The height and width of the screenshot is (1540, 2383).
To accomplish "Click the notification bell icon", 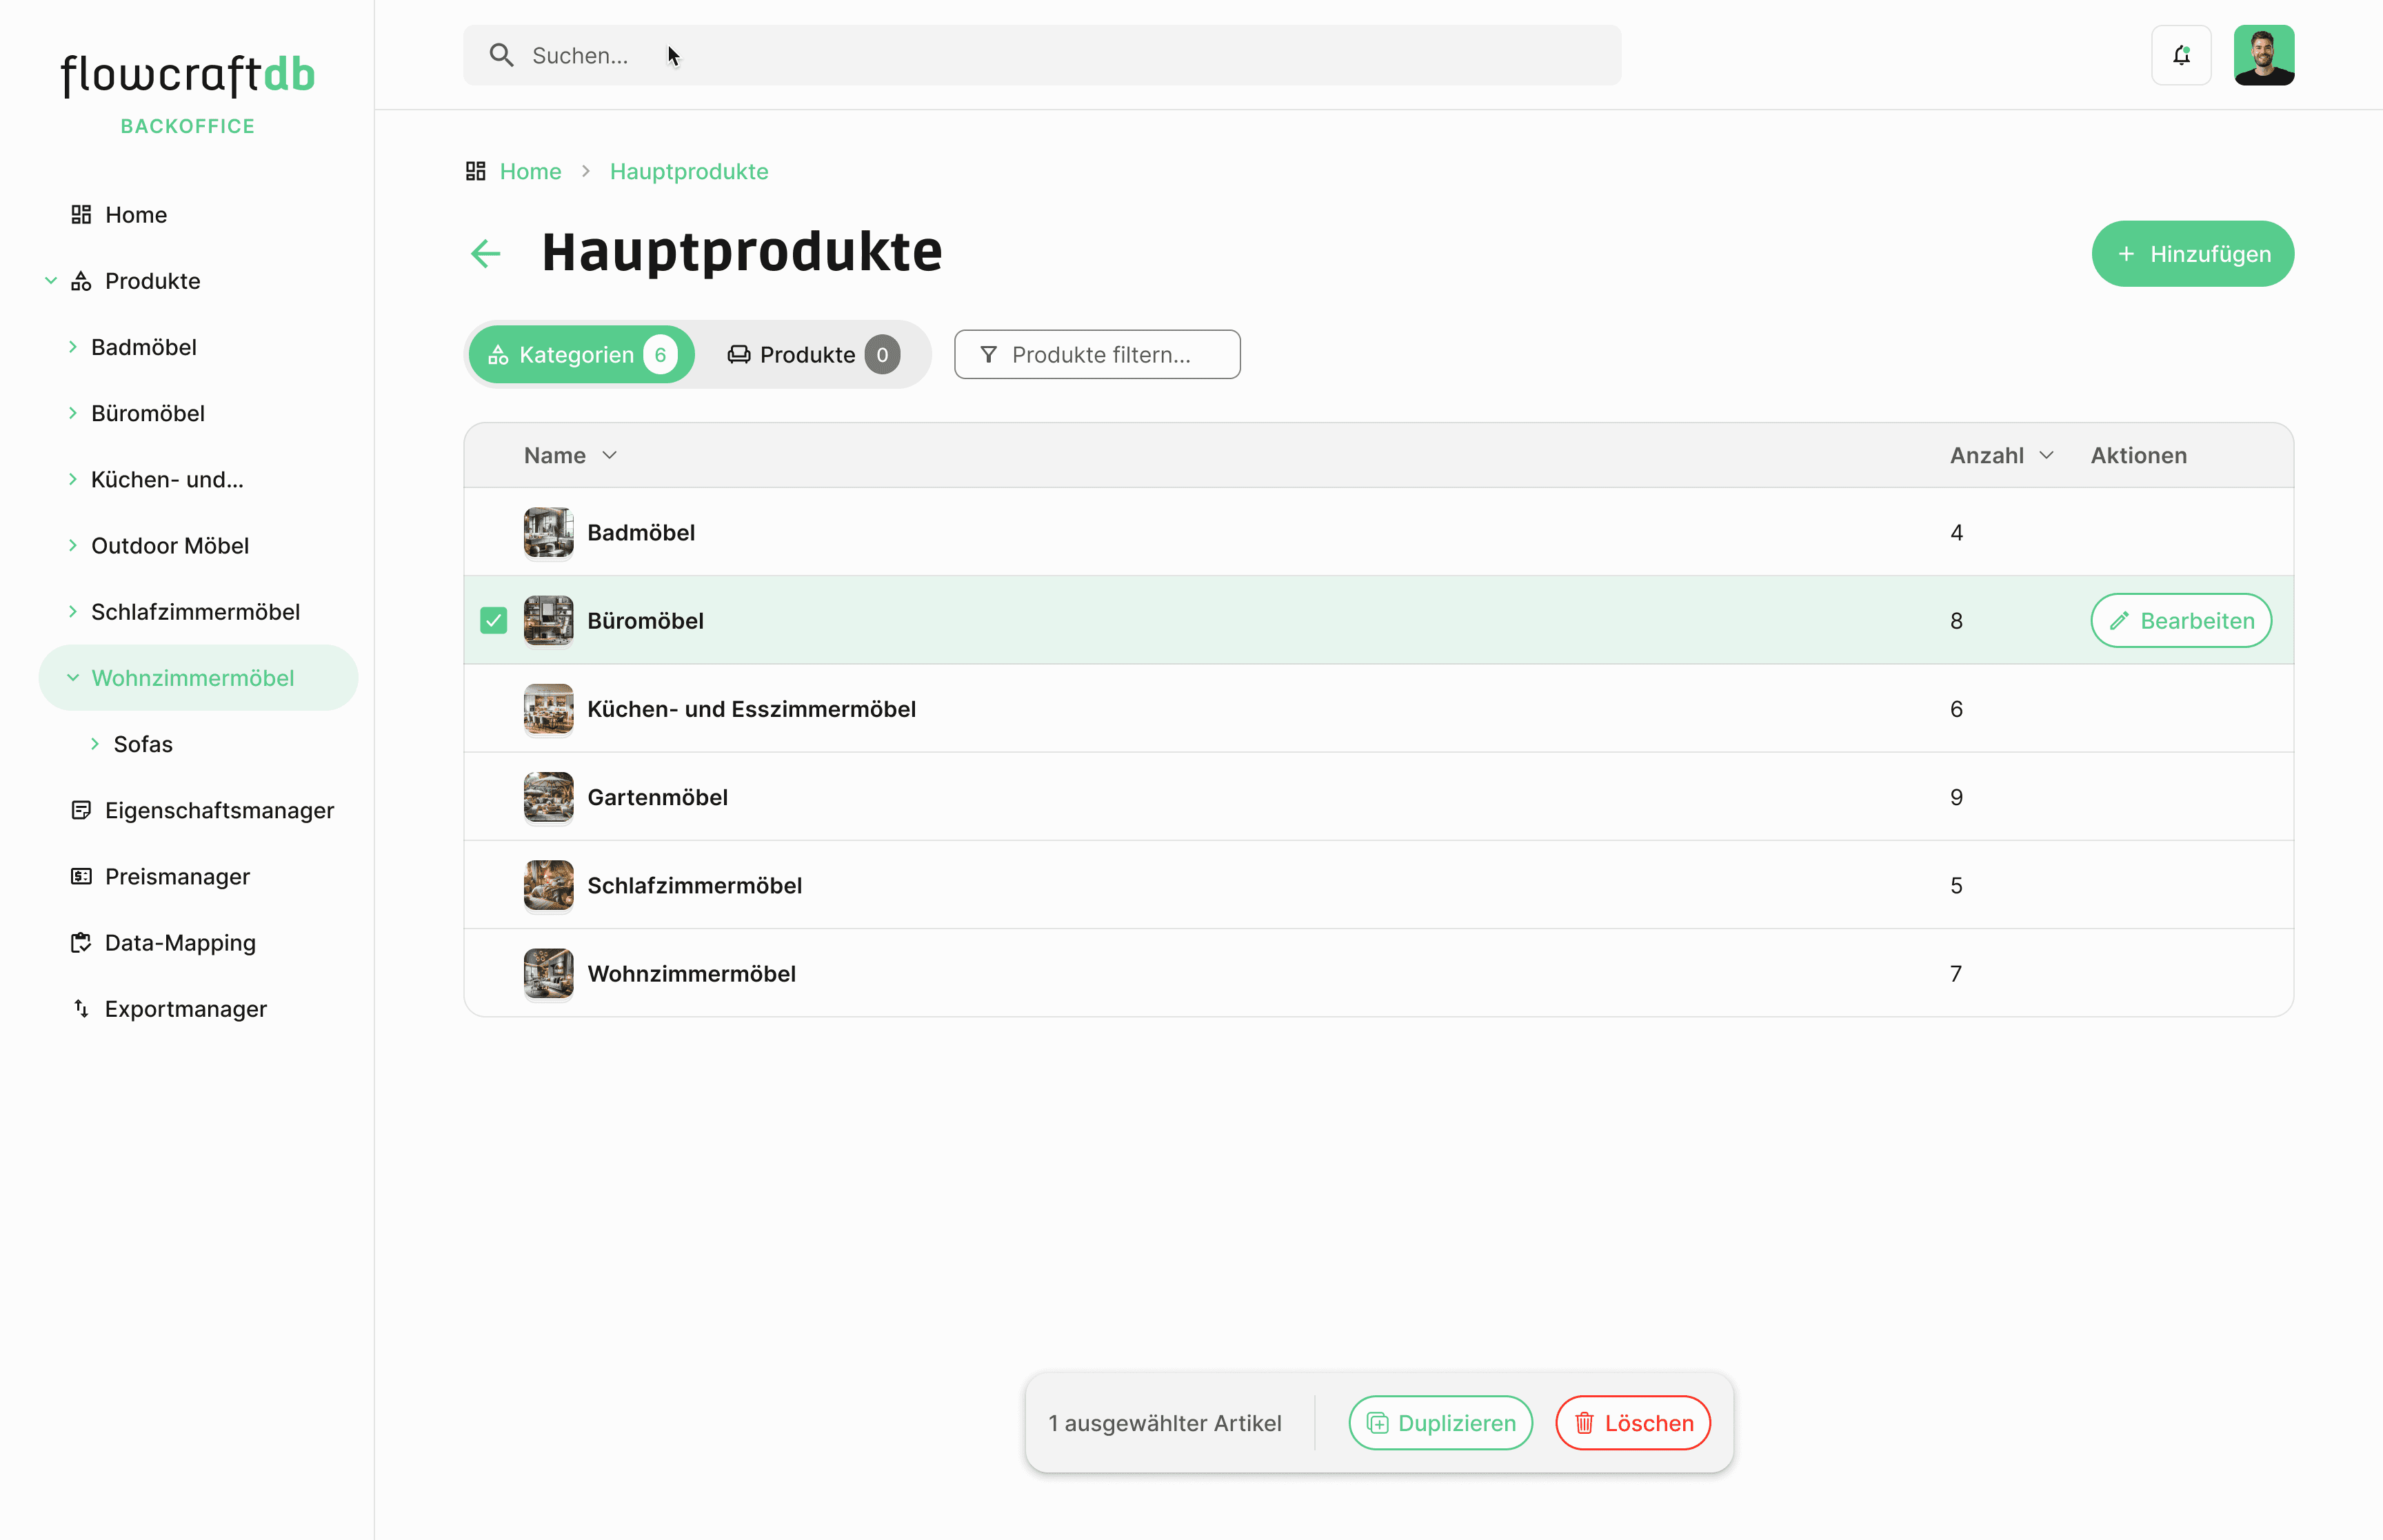I will tap(2181, 55).
